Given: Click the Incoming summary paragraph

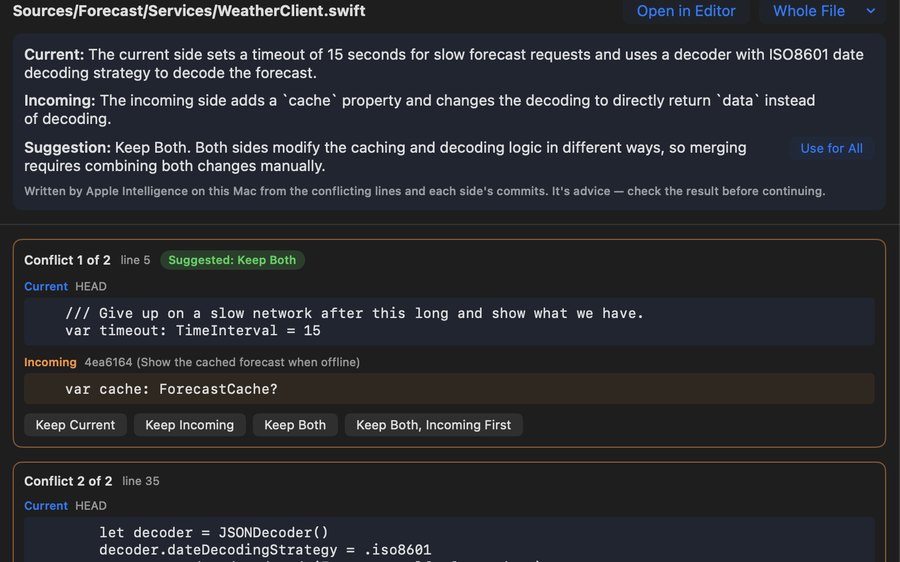Looking at the screenshot, I should (x=420, y=110).
